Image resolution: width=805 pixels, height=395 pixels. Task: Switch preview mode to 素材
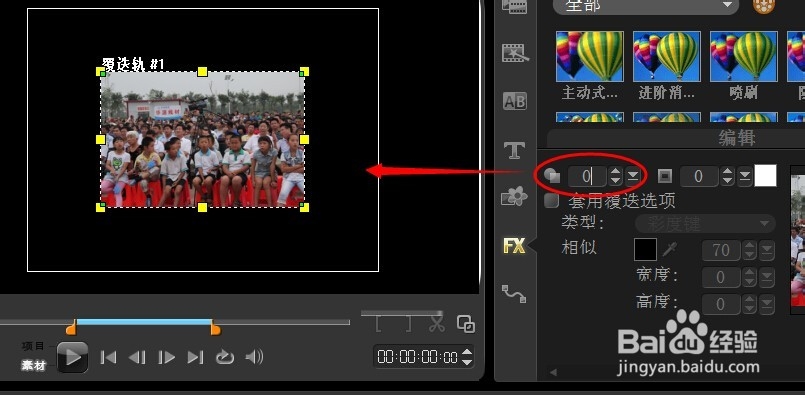[34, 365]
